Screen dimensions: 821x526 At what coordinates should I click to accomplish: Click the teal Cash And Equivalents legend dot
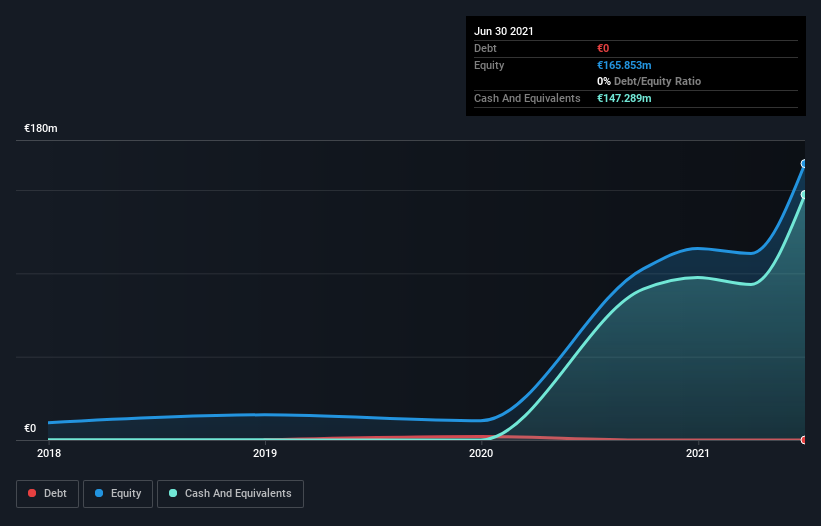(173, 493)
